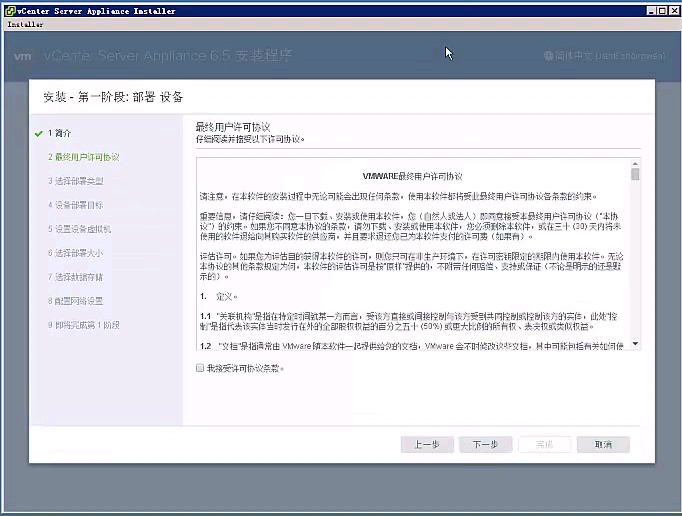Open the 简体中文 language selector

point(604,56)
